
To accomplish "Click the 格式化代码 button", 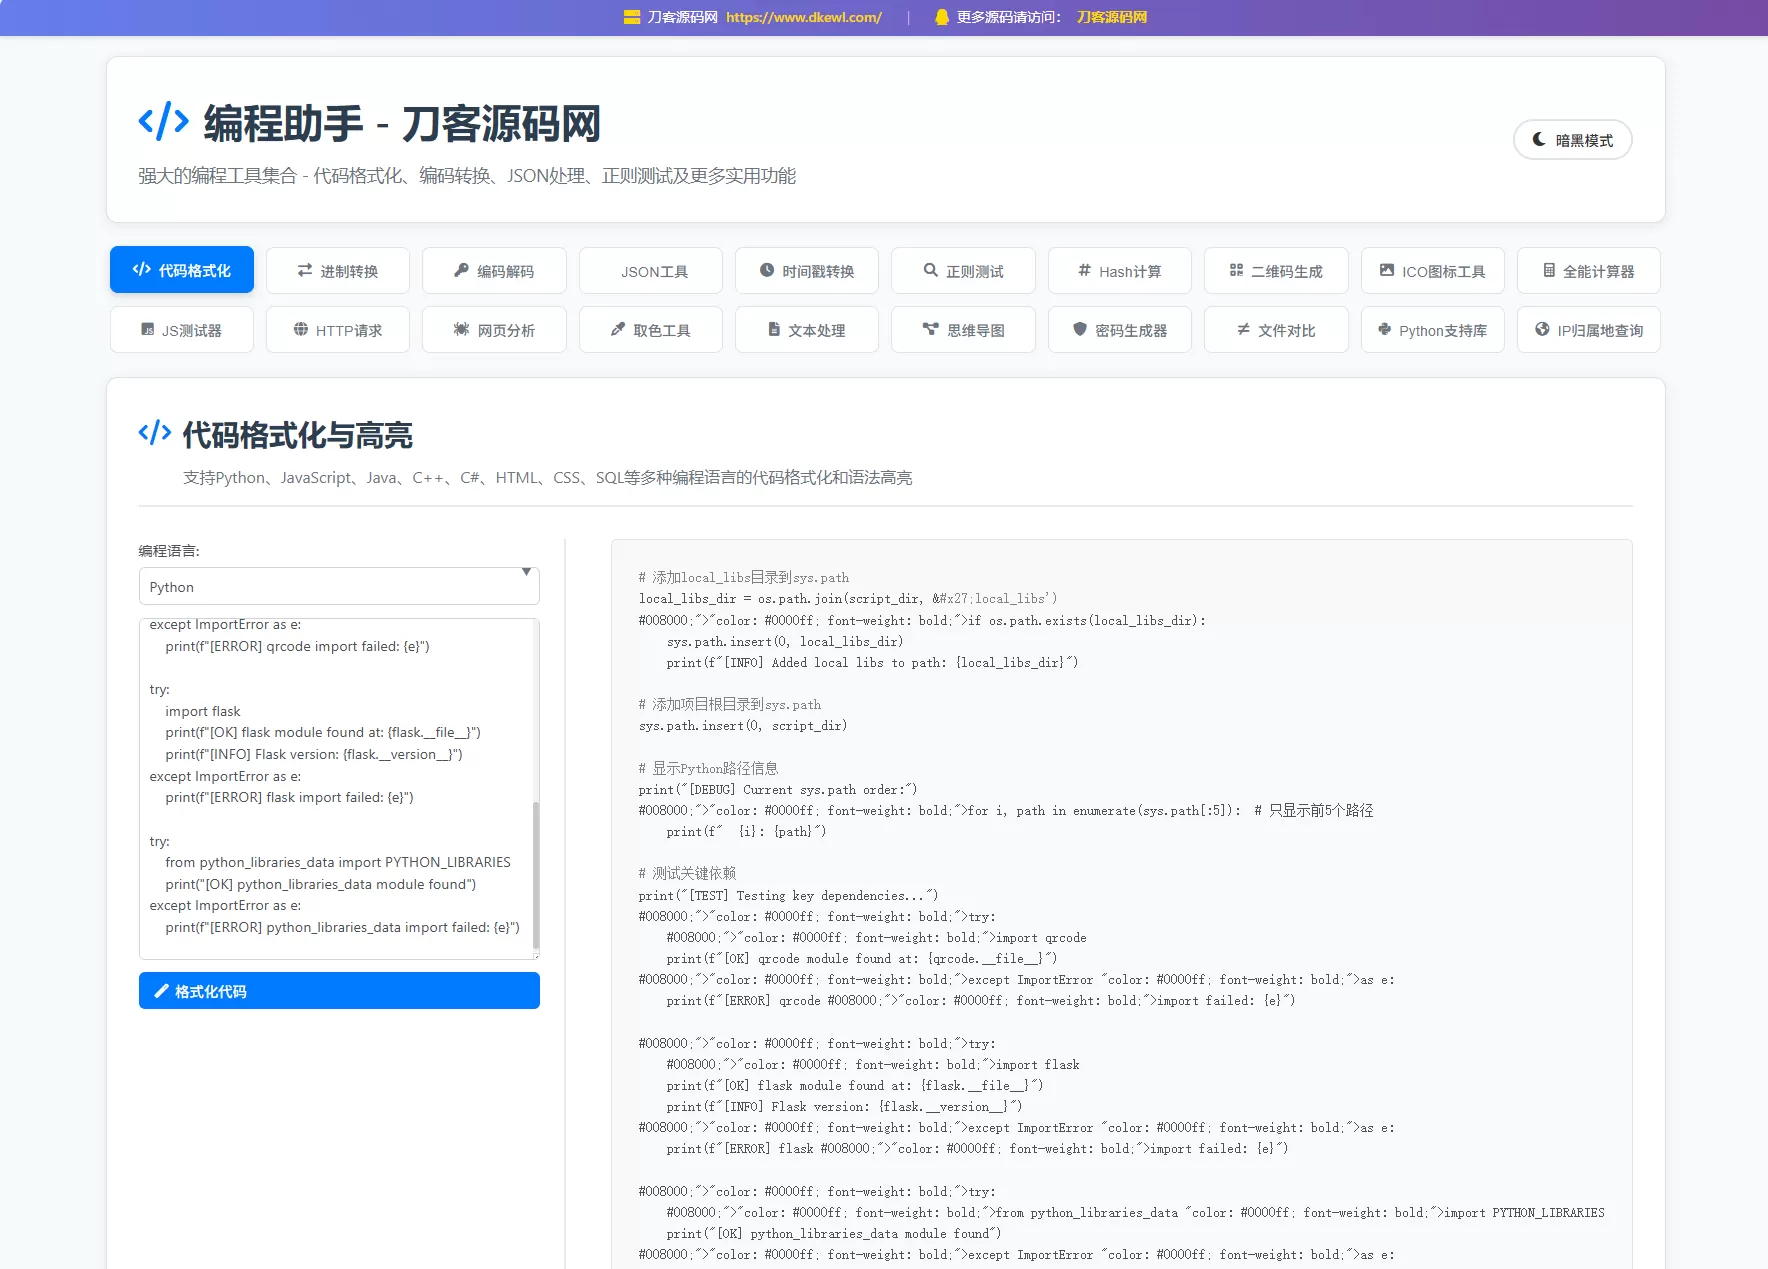I will click(338, 991).
